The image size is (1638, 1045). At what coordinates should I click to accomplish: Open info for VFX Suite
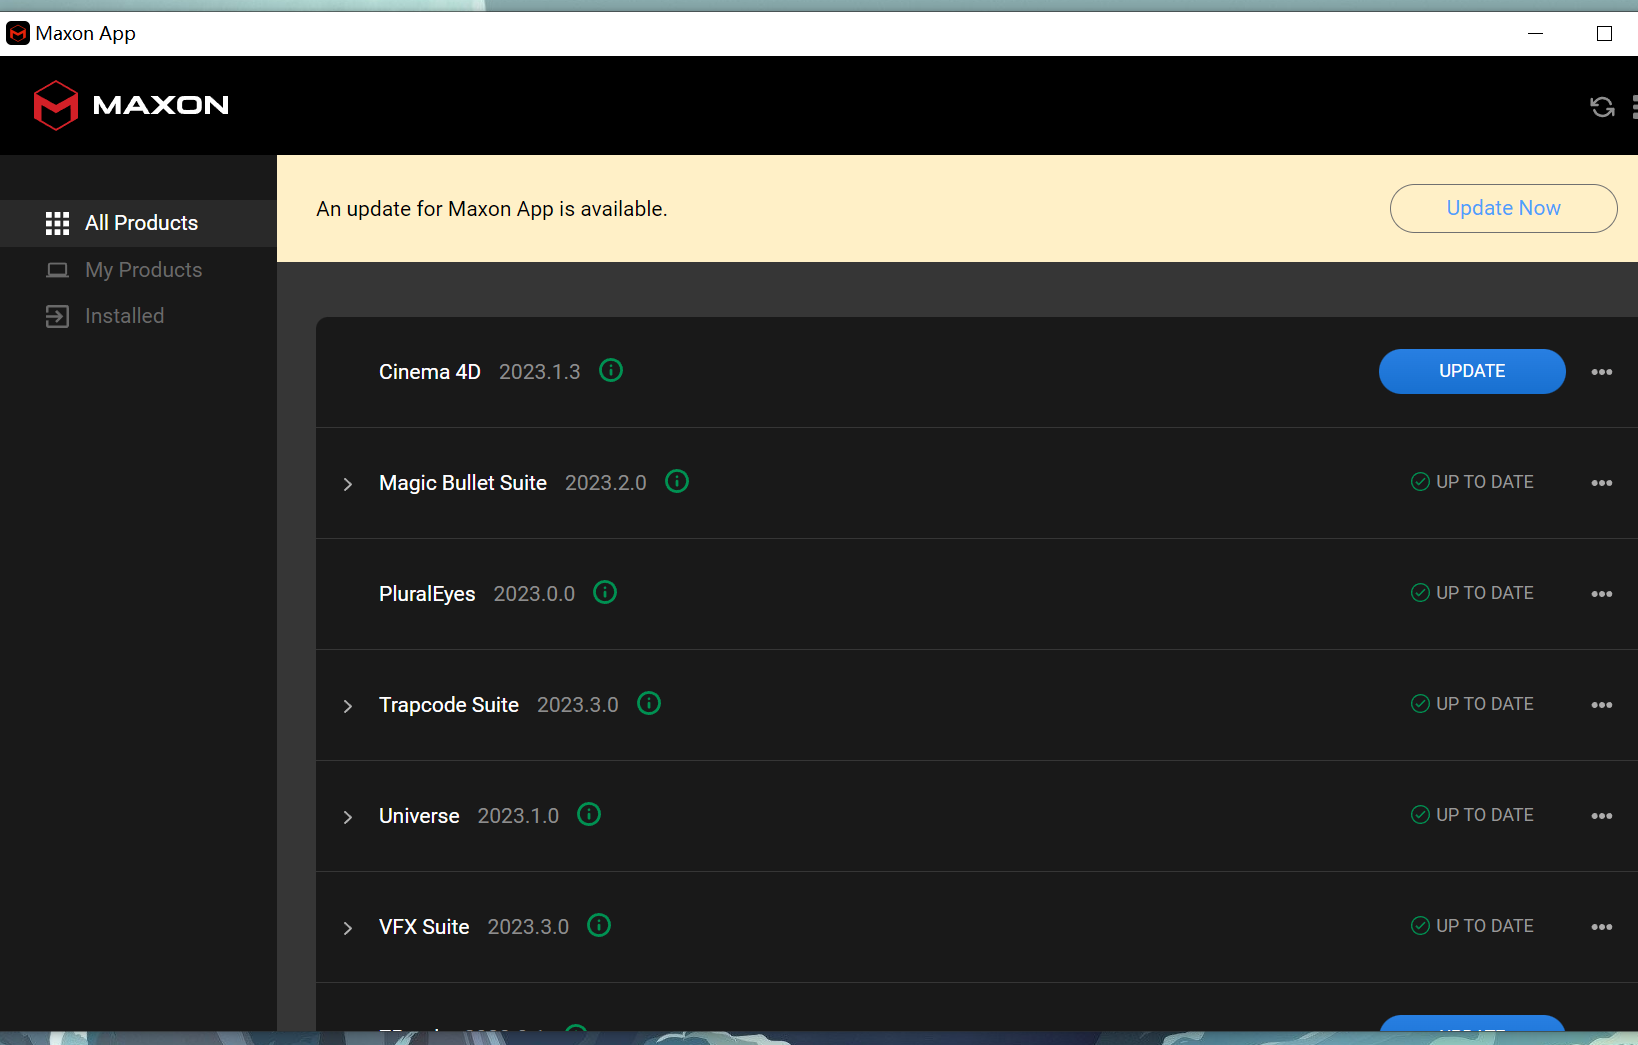[x=599, y=926]
